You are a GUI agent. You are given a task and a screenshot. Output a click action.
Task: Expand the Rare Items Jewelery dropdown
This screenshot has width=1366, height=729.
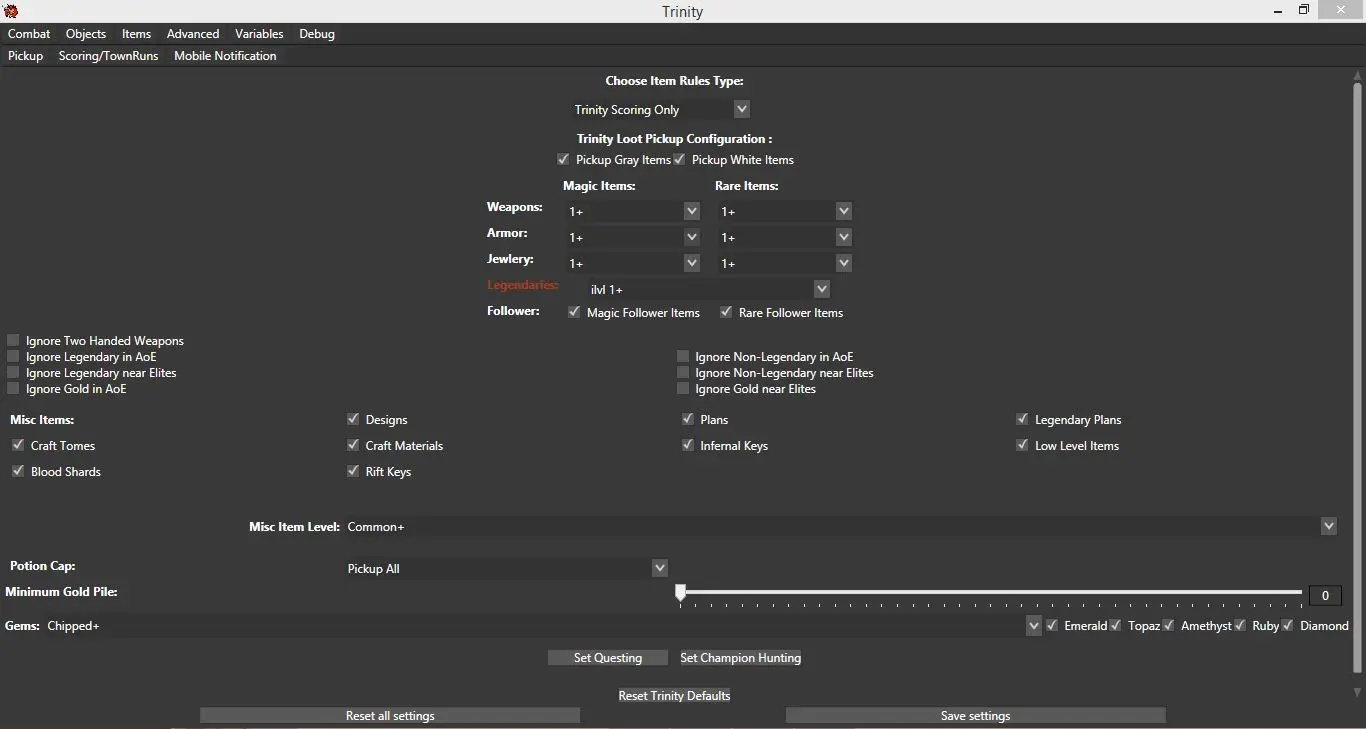tap(843, 263)
